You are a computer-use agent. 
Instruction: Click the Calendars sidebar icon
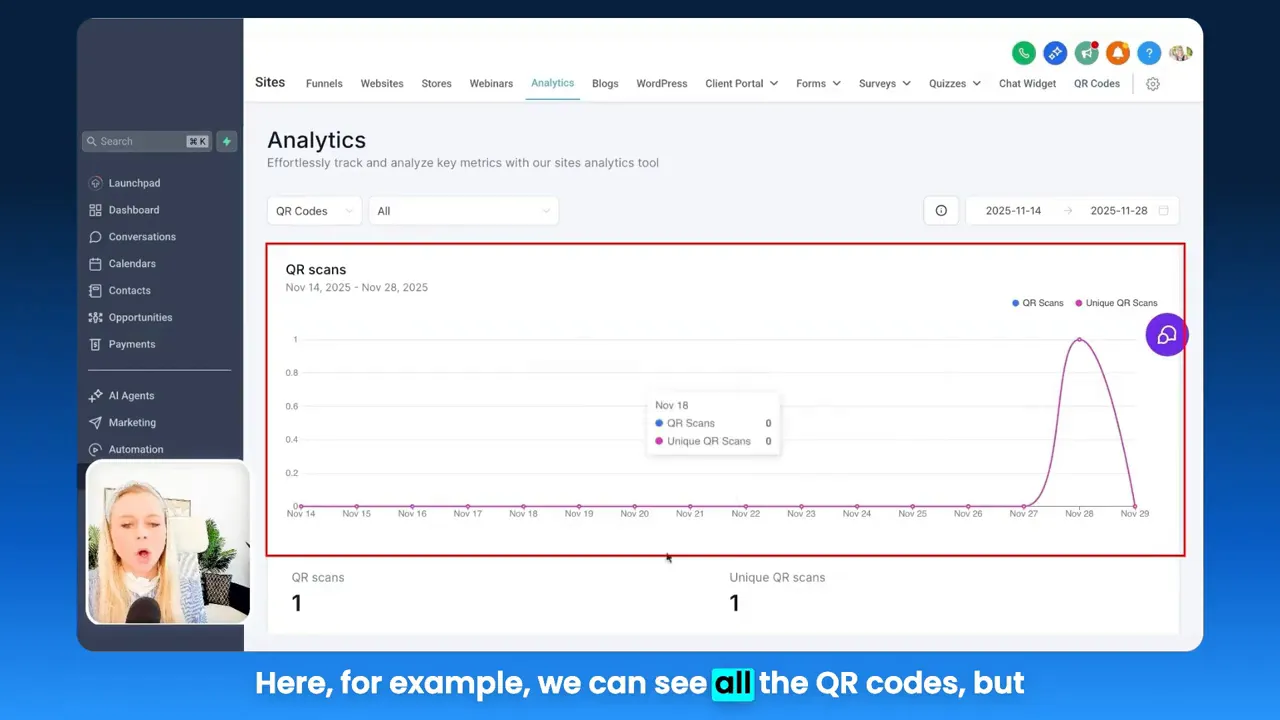(96, 264)
